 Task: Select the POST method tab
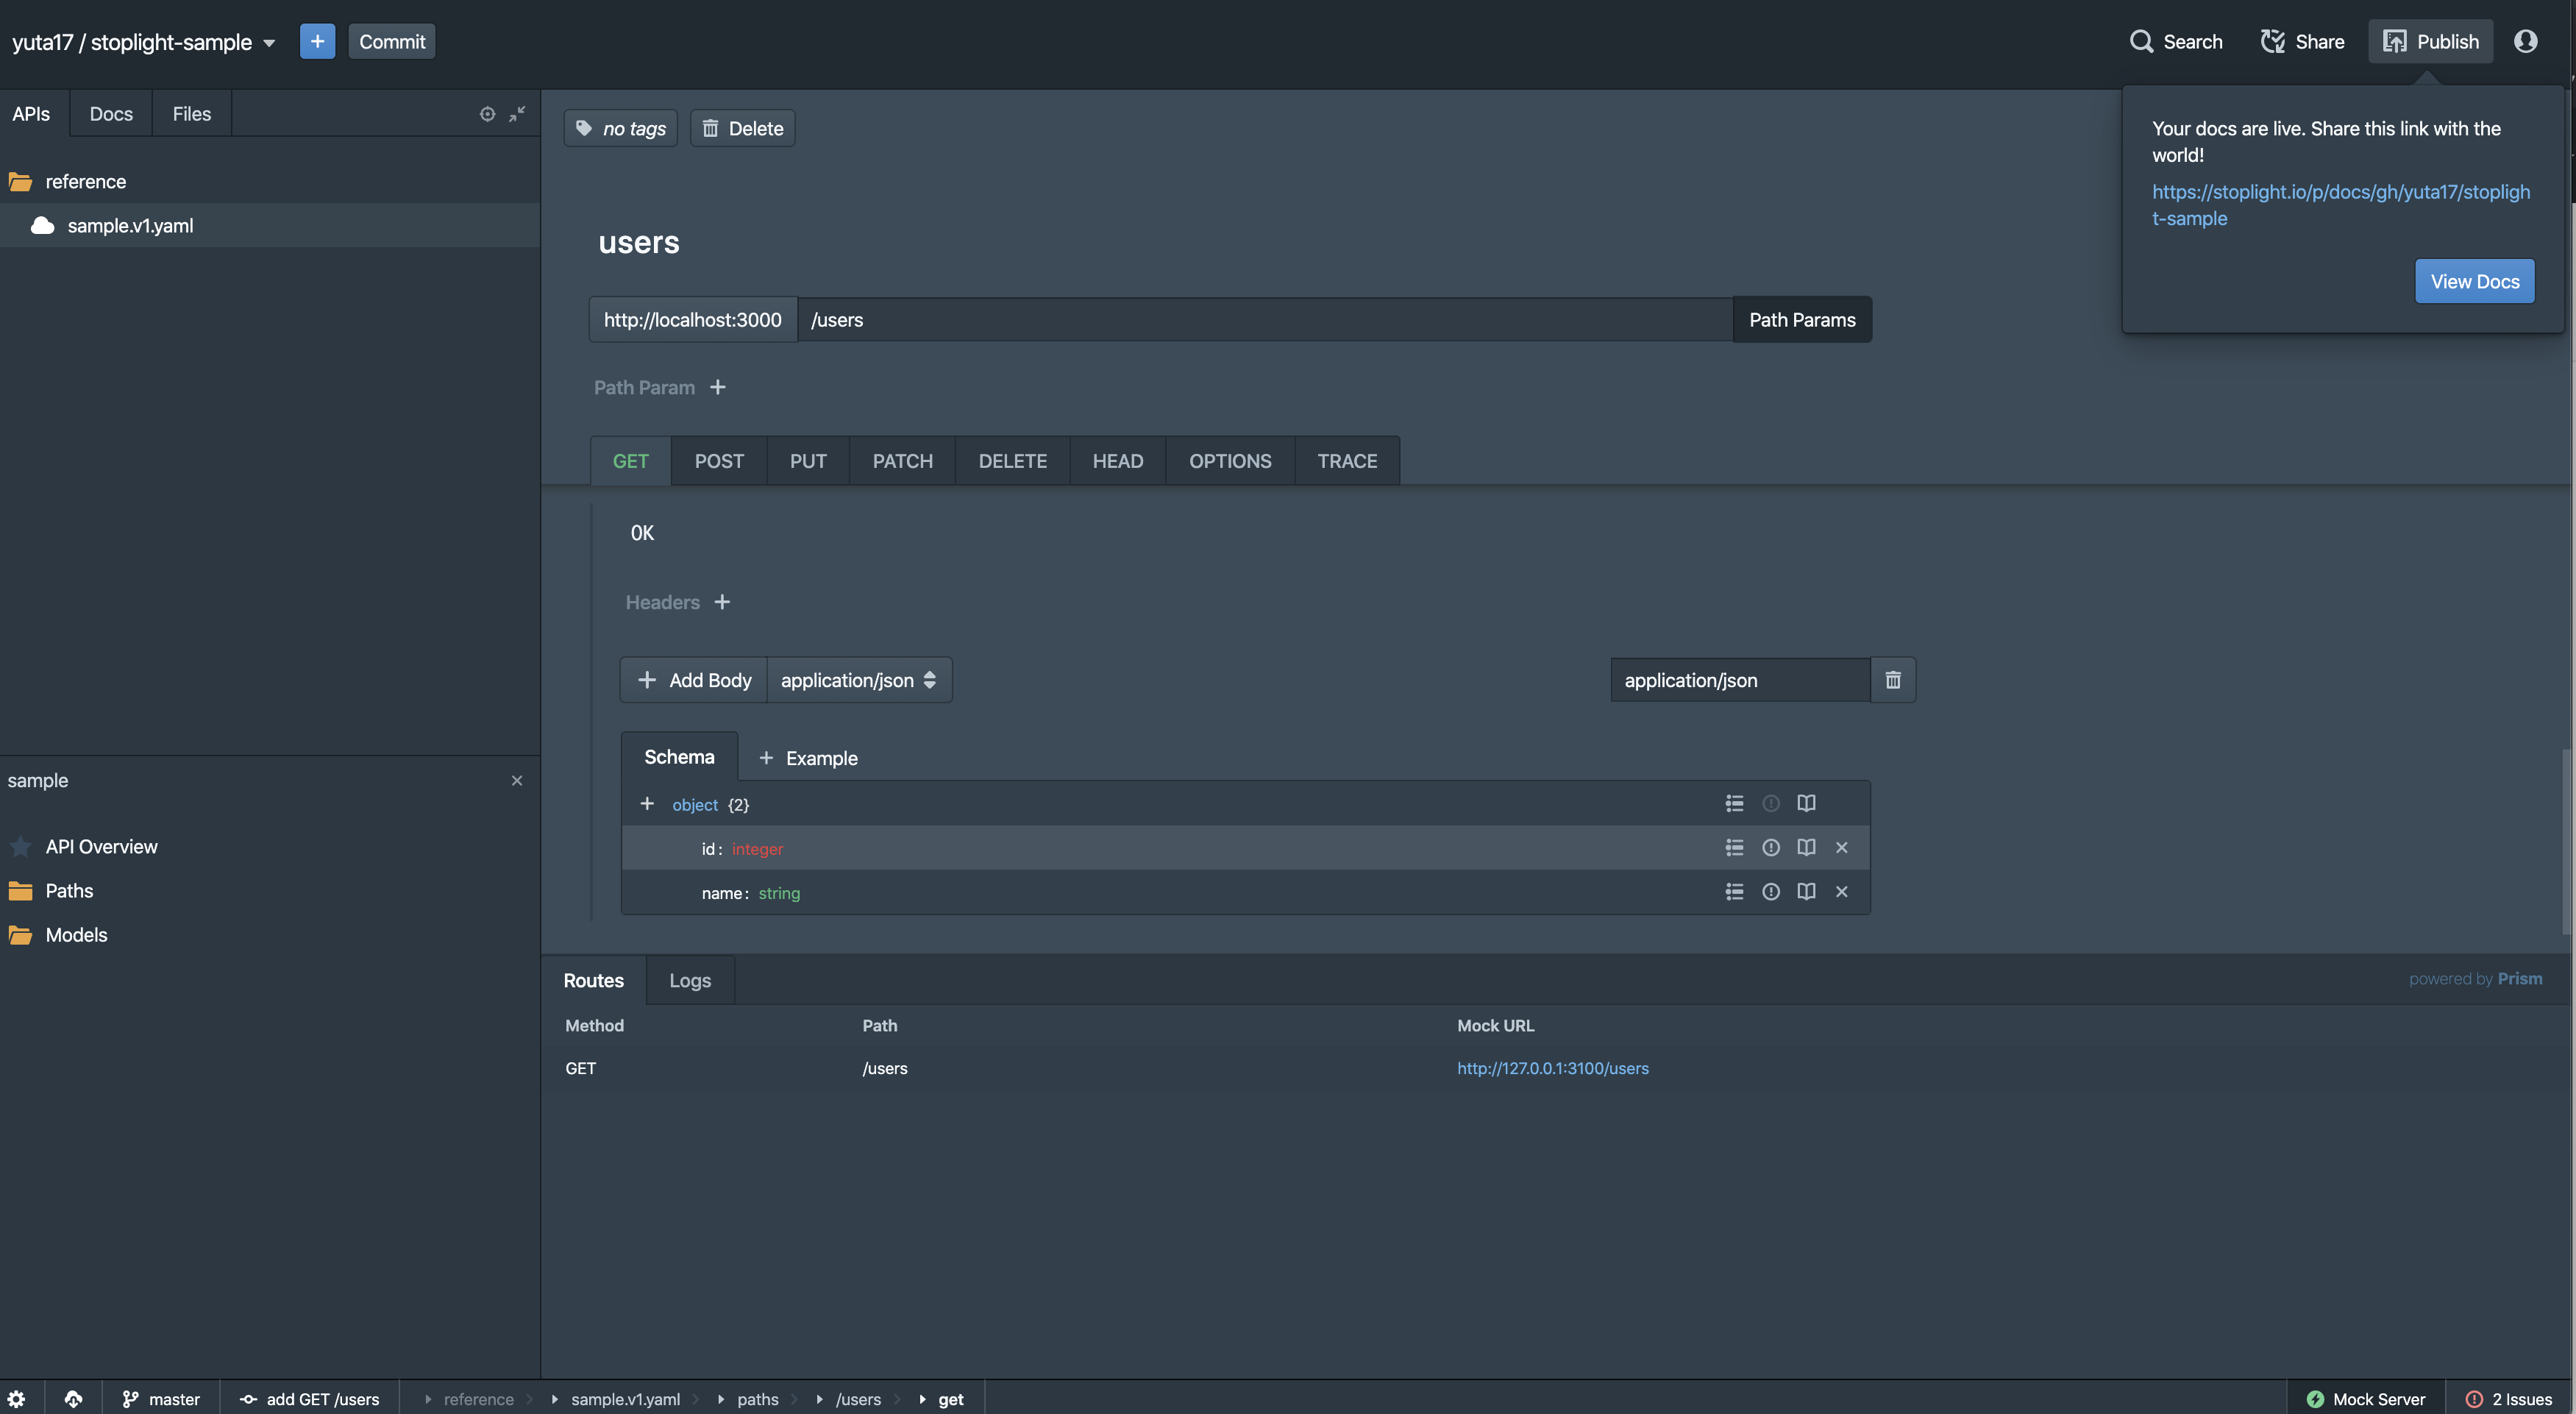coord(718,460)
